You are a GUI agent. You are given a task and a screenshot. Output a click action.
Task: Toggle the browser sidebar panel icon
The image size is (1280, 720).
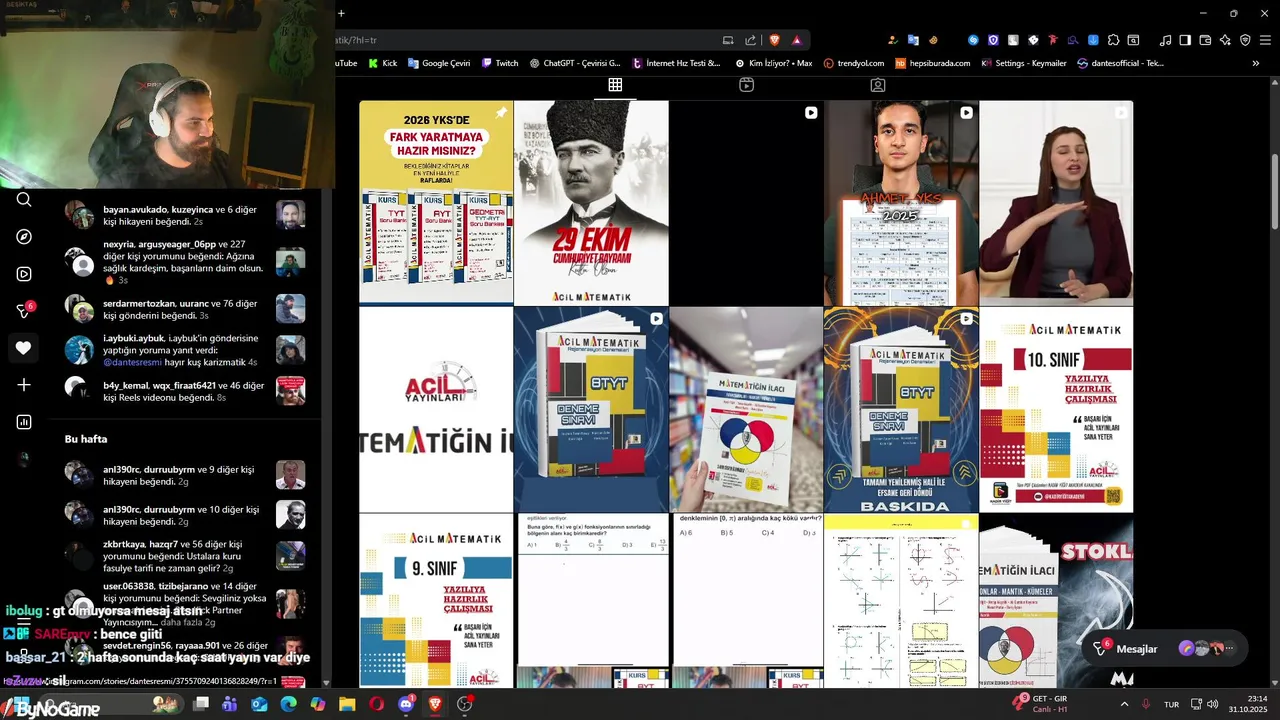pos(1185,40)
